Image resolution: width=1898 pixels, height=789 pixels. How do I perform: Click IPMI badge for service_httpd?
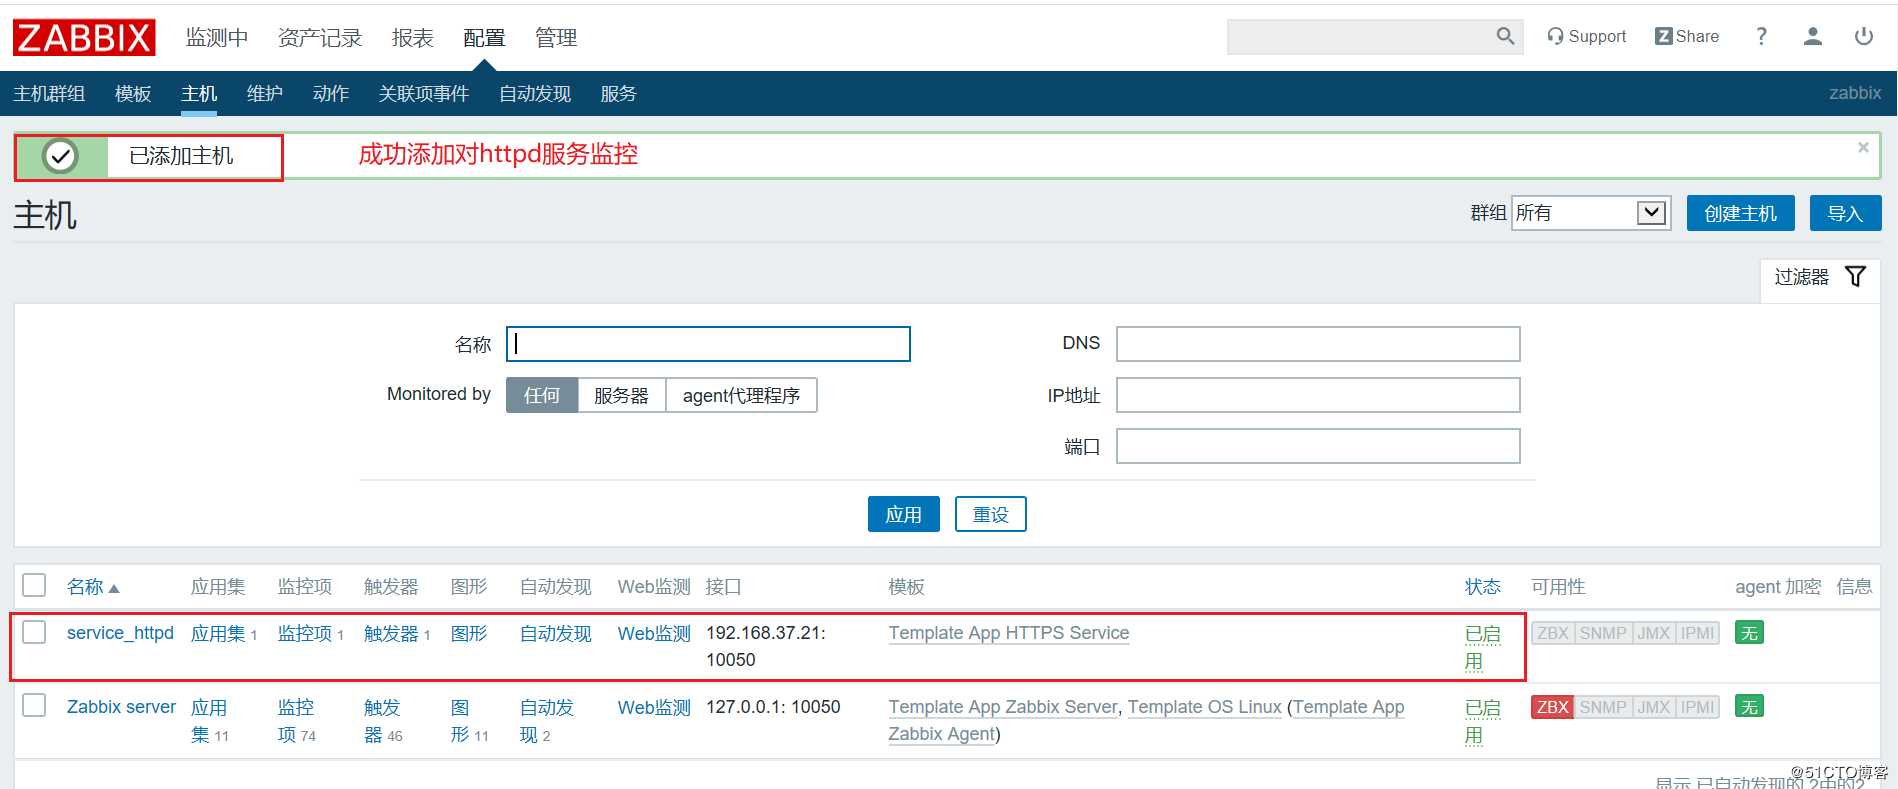click(1697, 633)
